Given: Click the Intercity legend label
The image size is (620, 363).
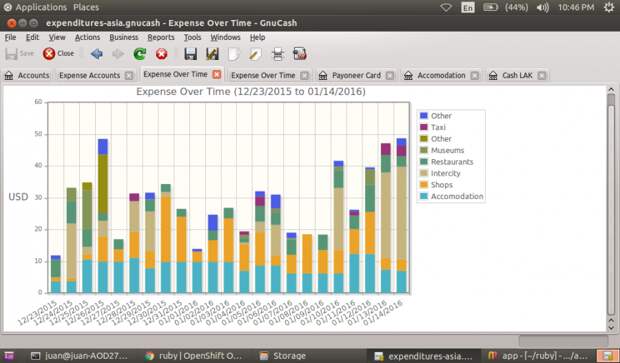Looking at the screenshot, I should (x=446, y=173).
